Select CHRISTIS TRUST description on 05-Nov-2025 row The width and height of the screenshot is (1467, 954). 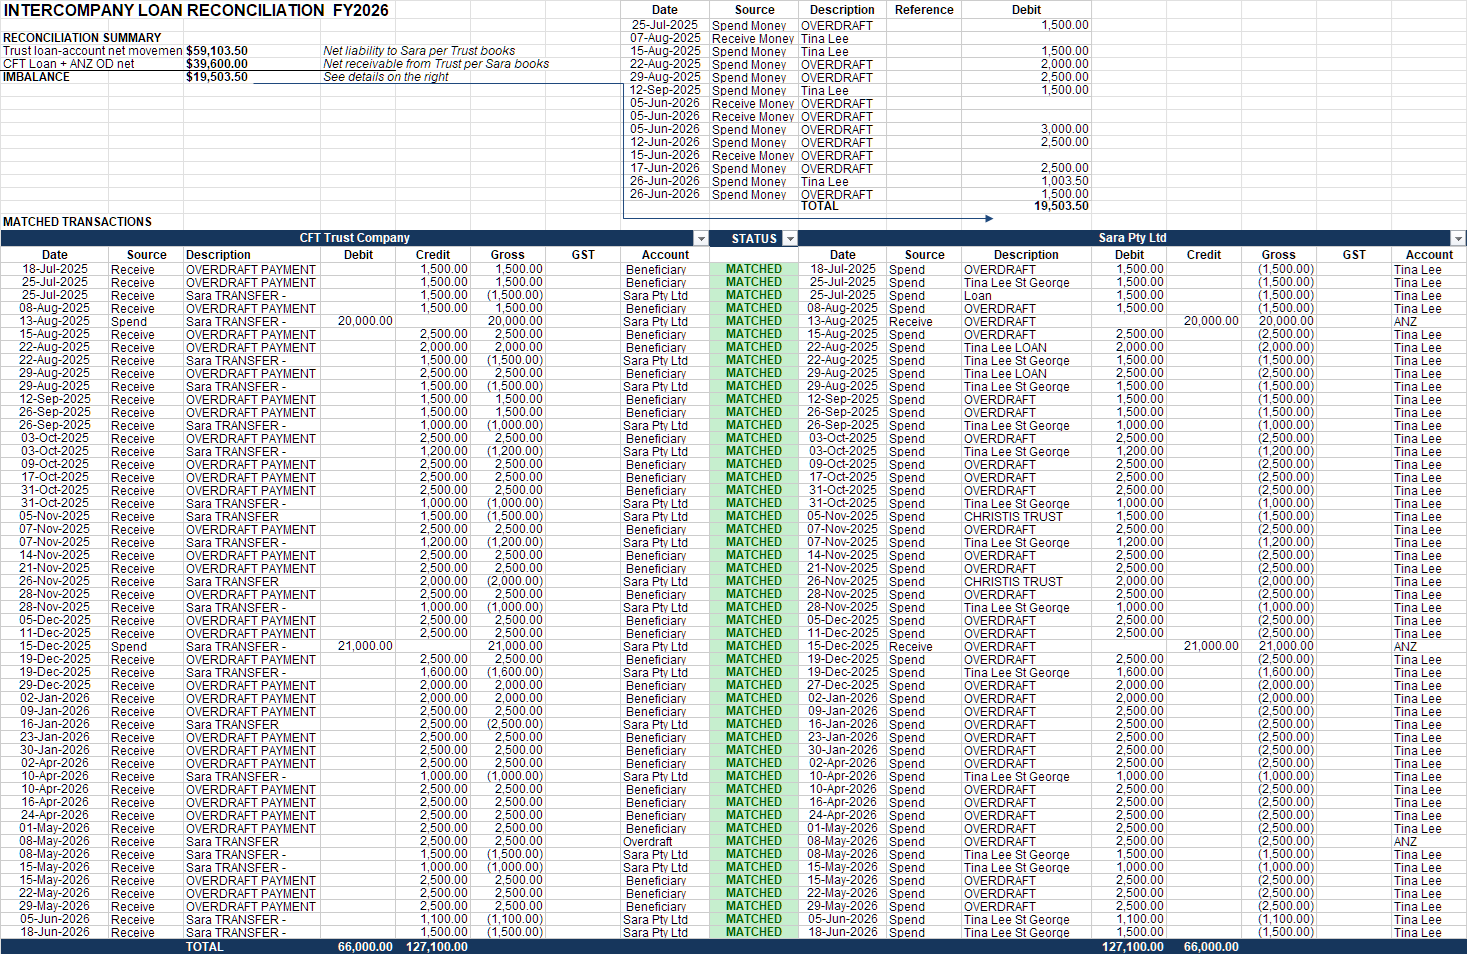(1013, 516)
